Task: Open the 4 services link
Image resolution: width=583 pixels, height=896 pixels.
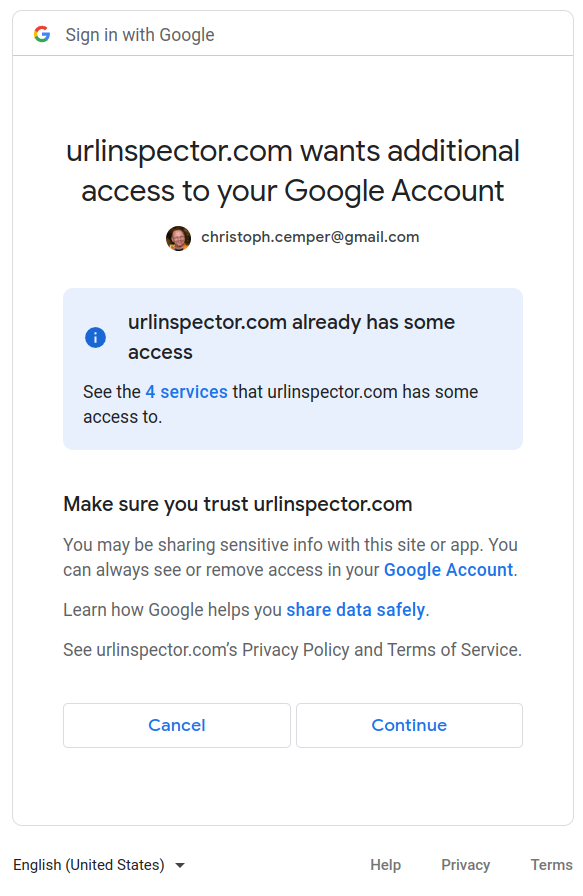Action: pos(186,392)
